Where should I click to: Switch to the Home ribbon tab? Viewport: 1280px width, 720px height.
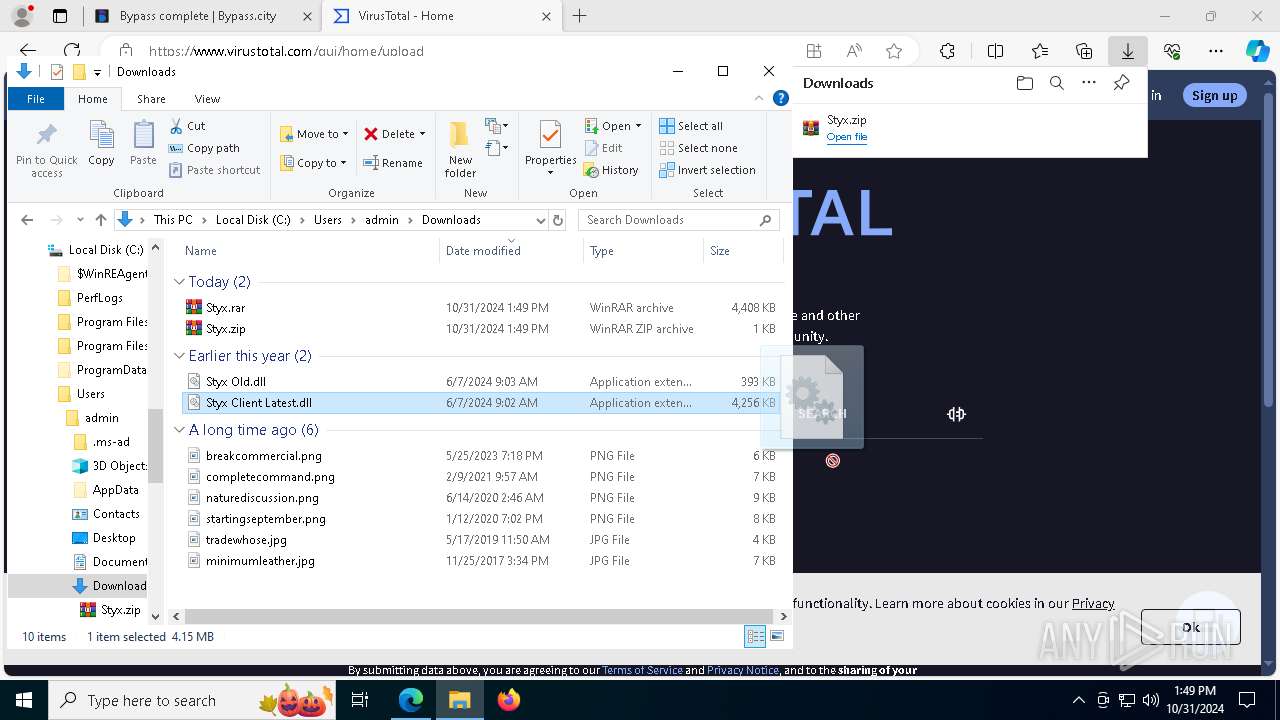tap(93, 99)
